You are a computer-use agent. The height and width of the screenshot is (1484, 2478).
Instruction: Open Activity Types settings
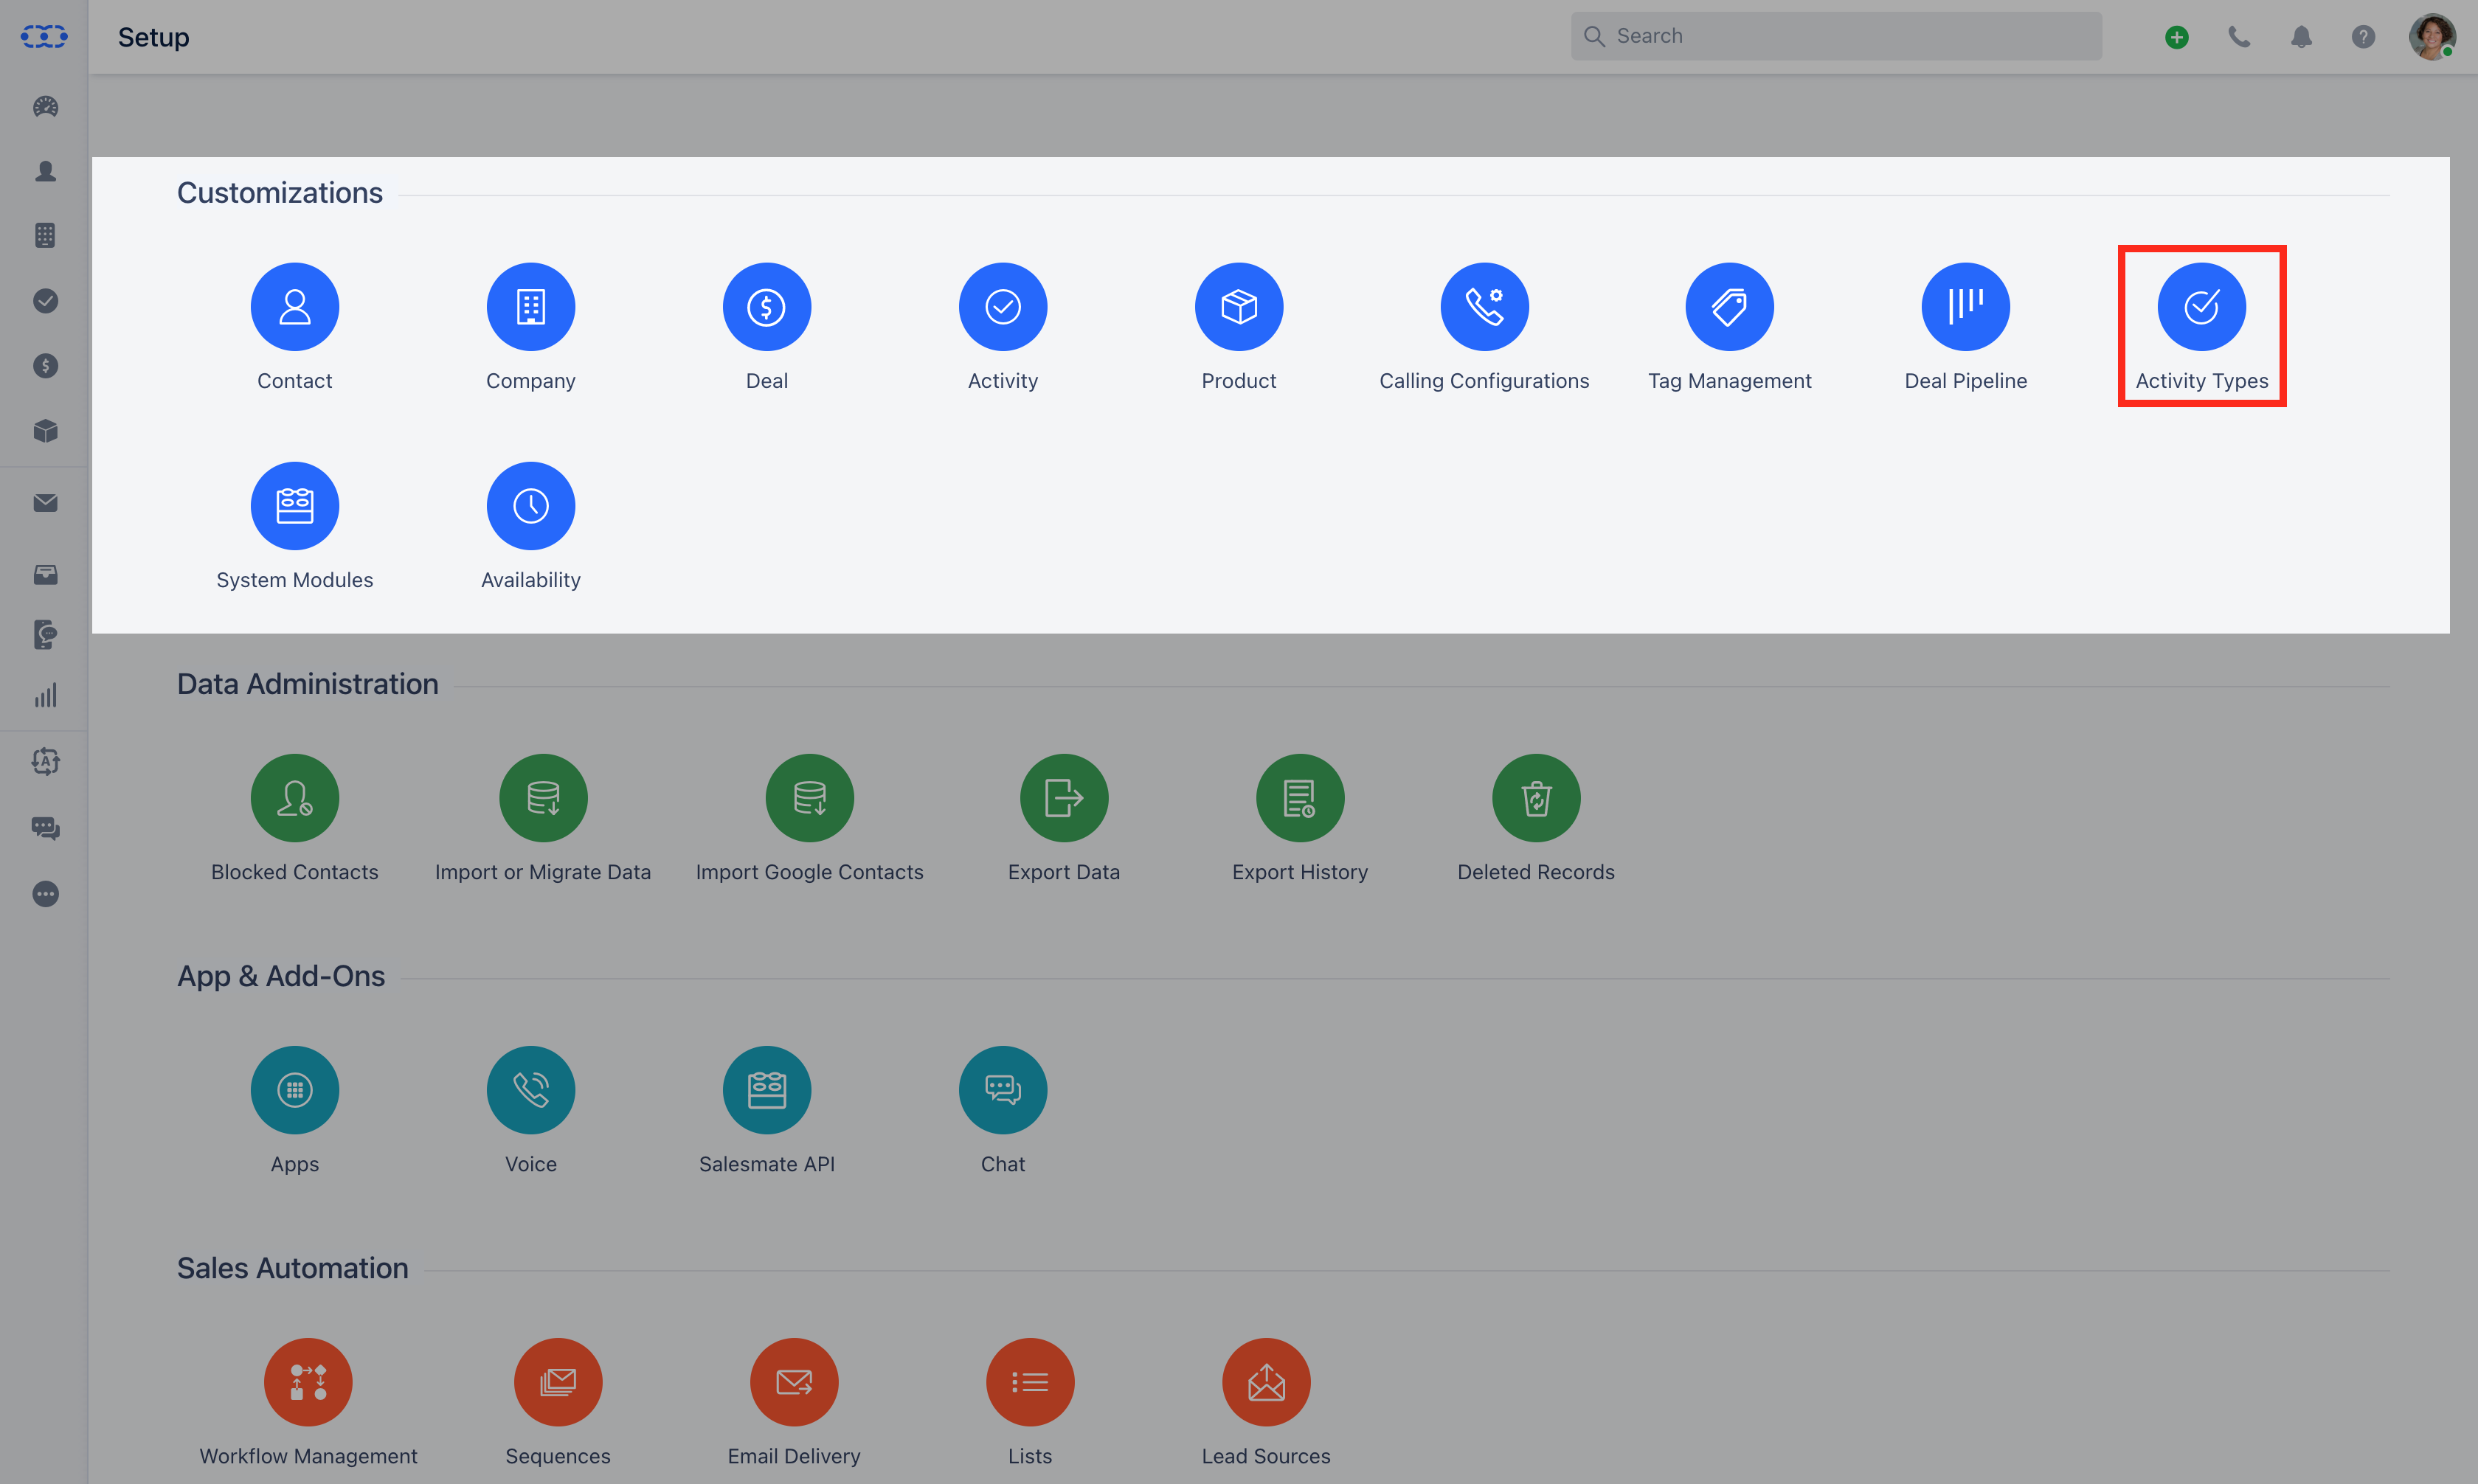(x=2201, y=307)
